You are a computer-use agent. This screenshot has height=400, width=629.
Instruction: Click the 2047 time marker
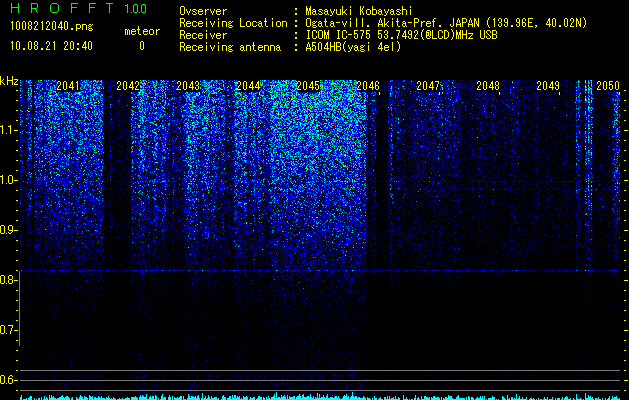[x=428, y=86]
